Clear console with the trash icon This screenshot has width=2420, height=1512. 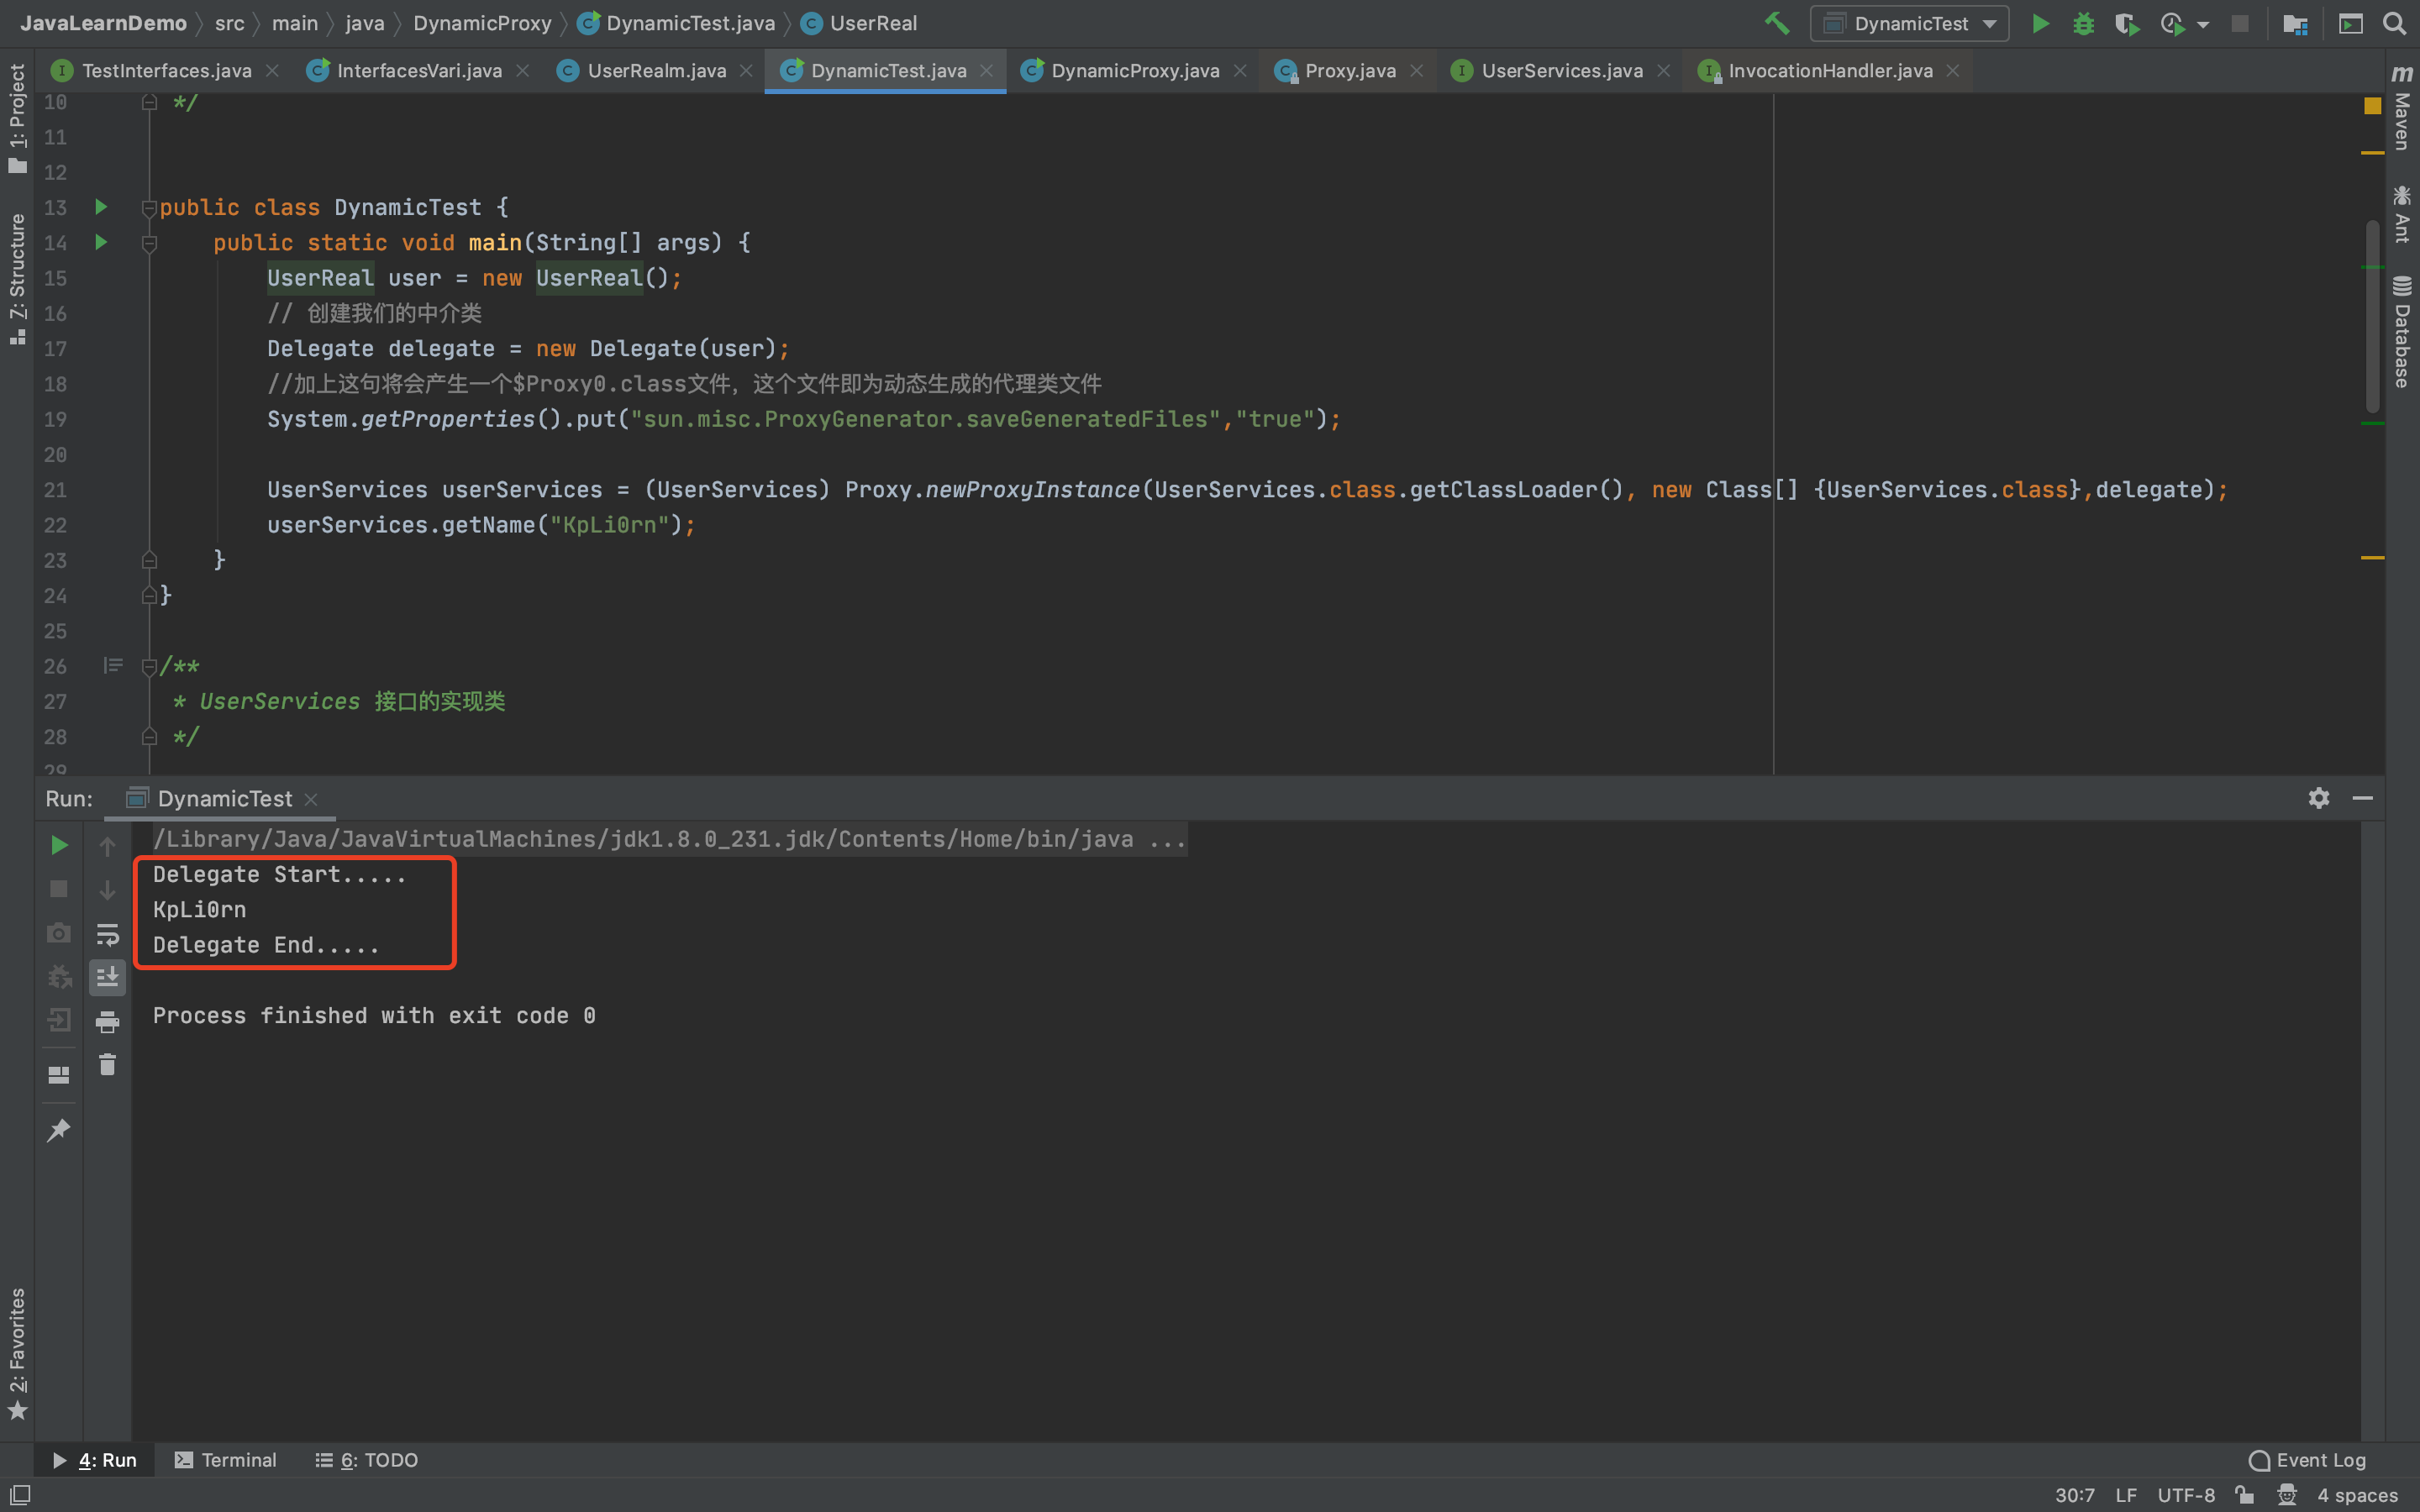pyautogui.click(x=107, y=1065)
